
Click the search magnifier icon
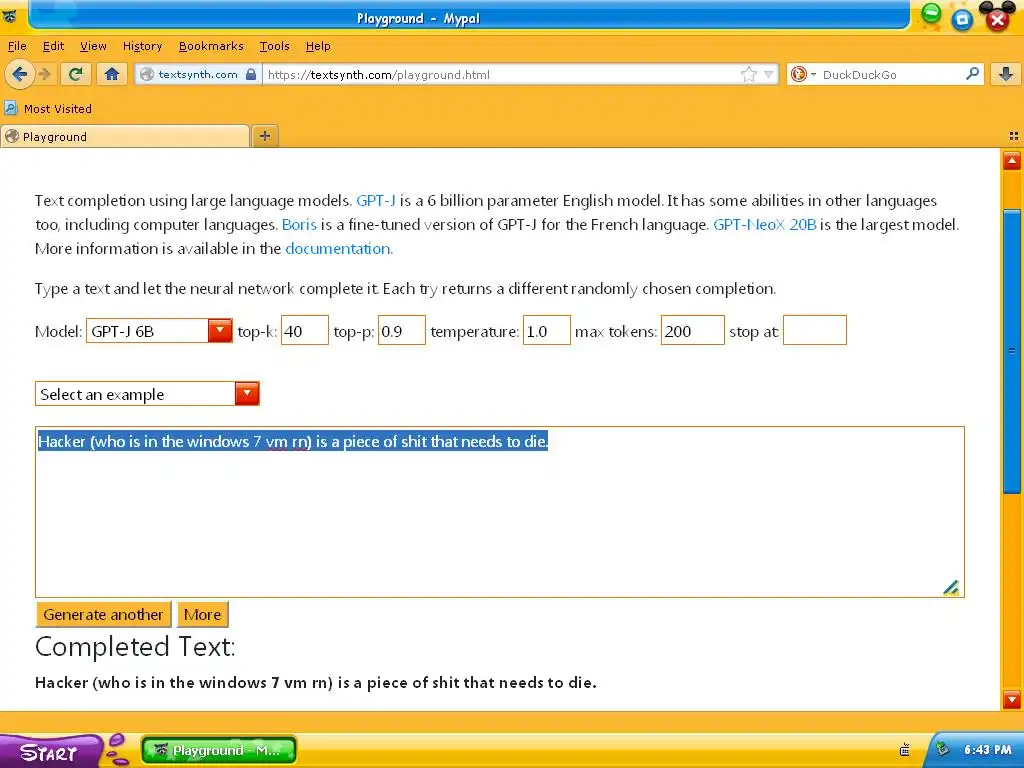(972, 74)
